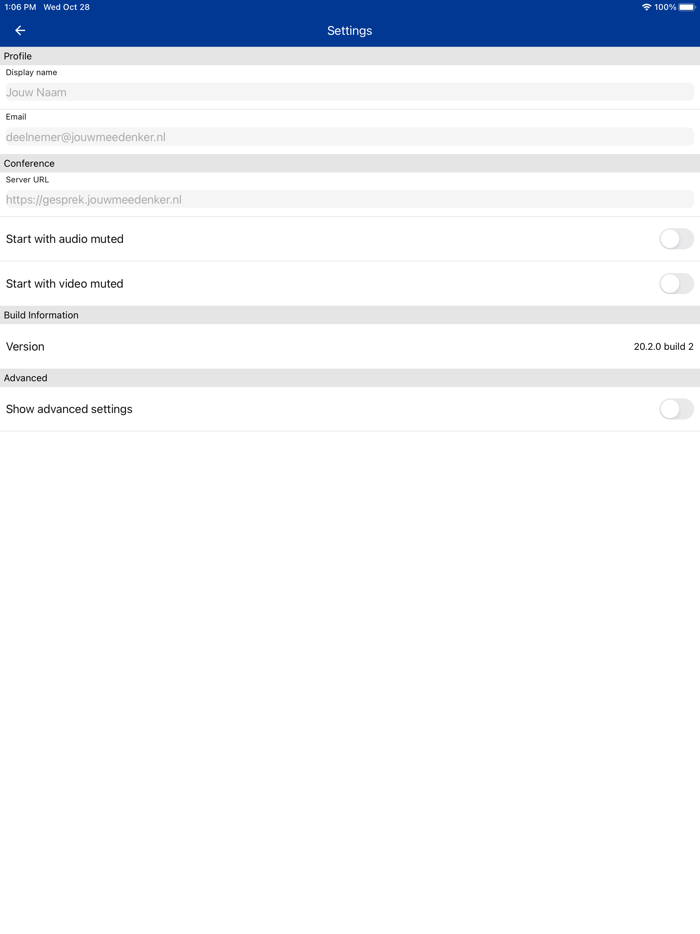Image resolution: width=700 pixels, height=934 pixels.
Task: Toggle Start with video muted switch
Action: point(676,284)
